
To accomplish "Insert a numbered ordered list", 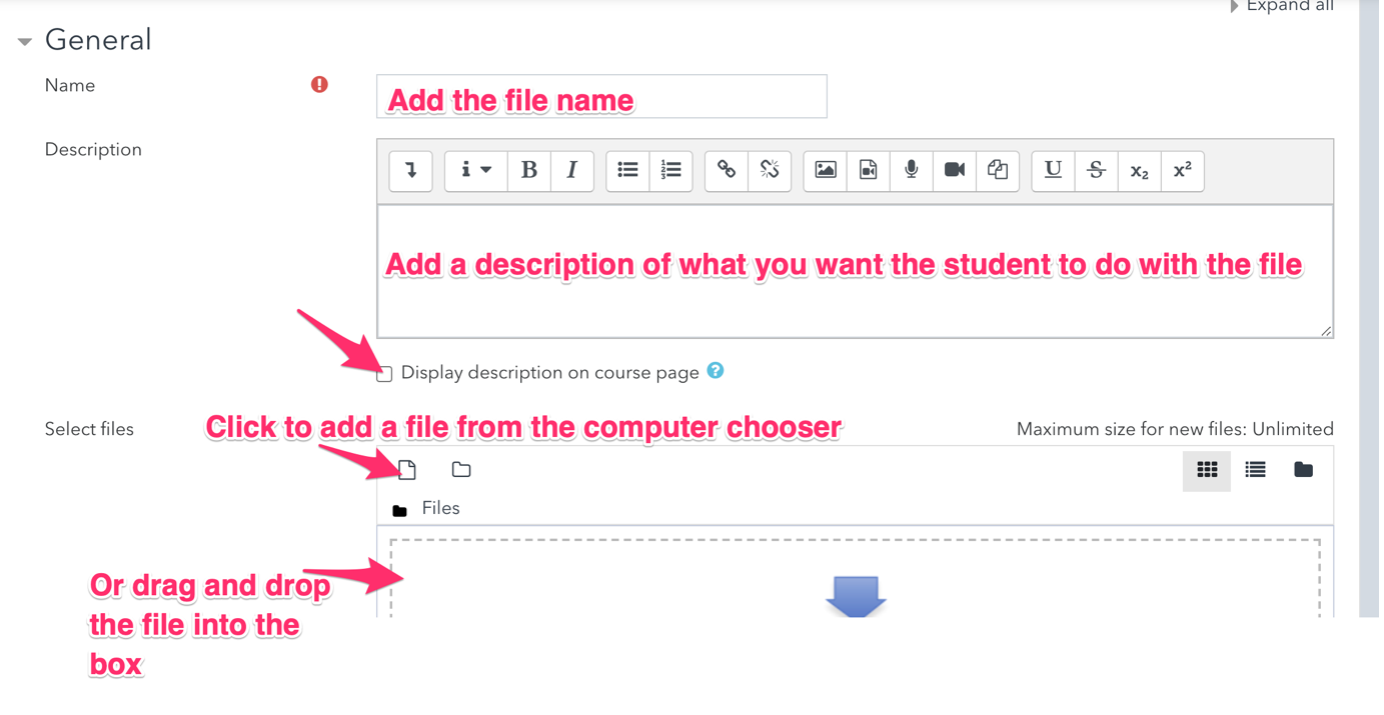I will [671, 170].
